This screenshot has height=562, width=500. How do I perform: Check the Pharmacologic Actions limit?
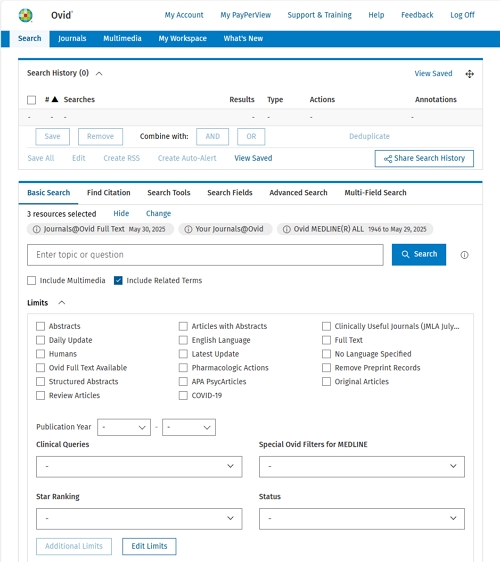(183, 368)
